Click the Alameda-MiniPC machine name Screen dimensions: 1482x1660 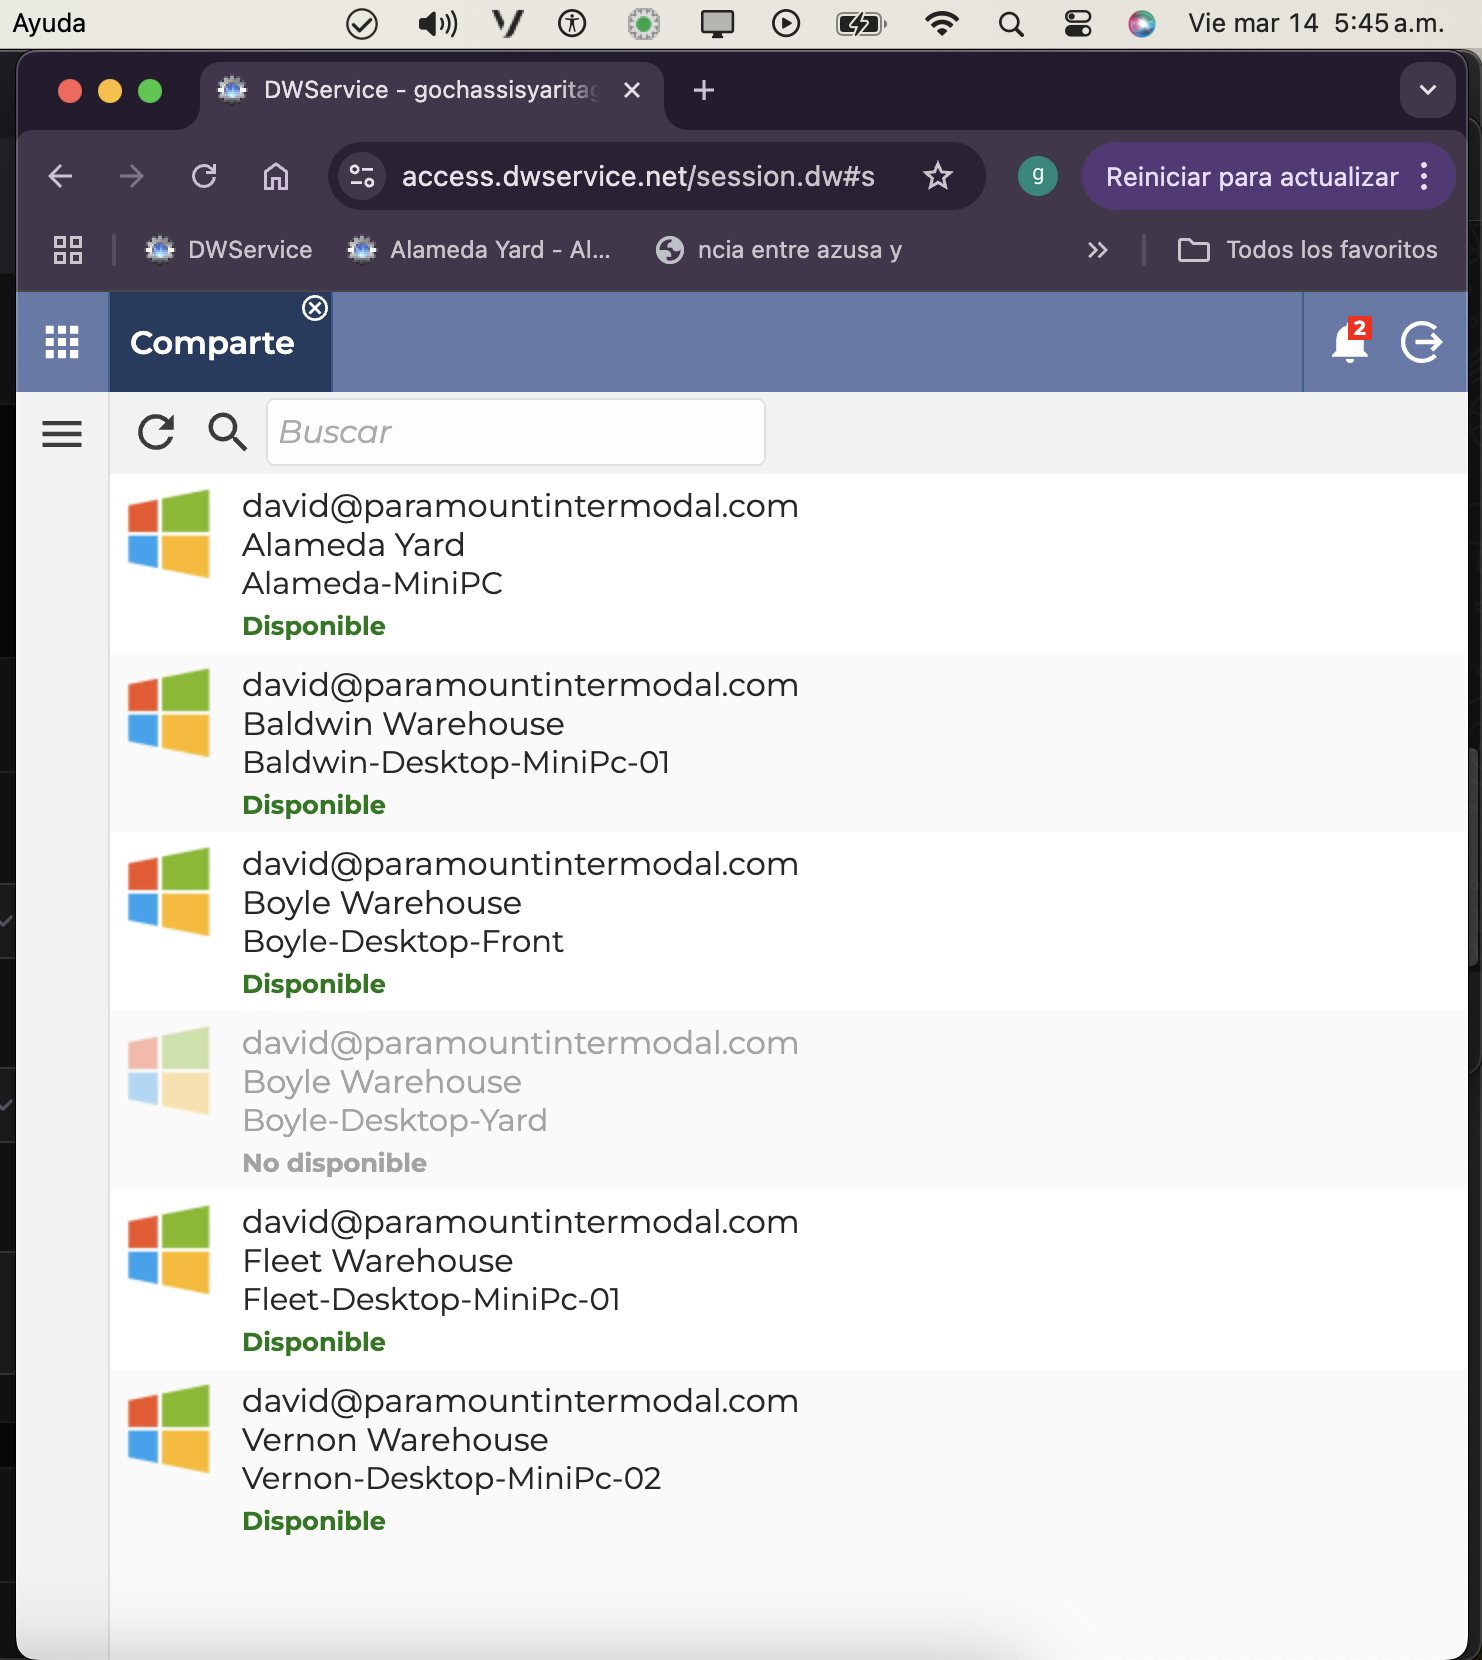point(372,583)
